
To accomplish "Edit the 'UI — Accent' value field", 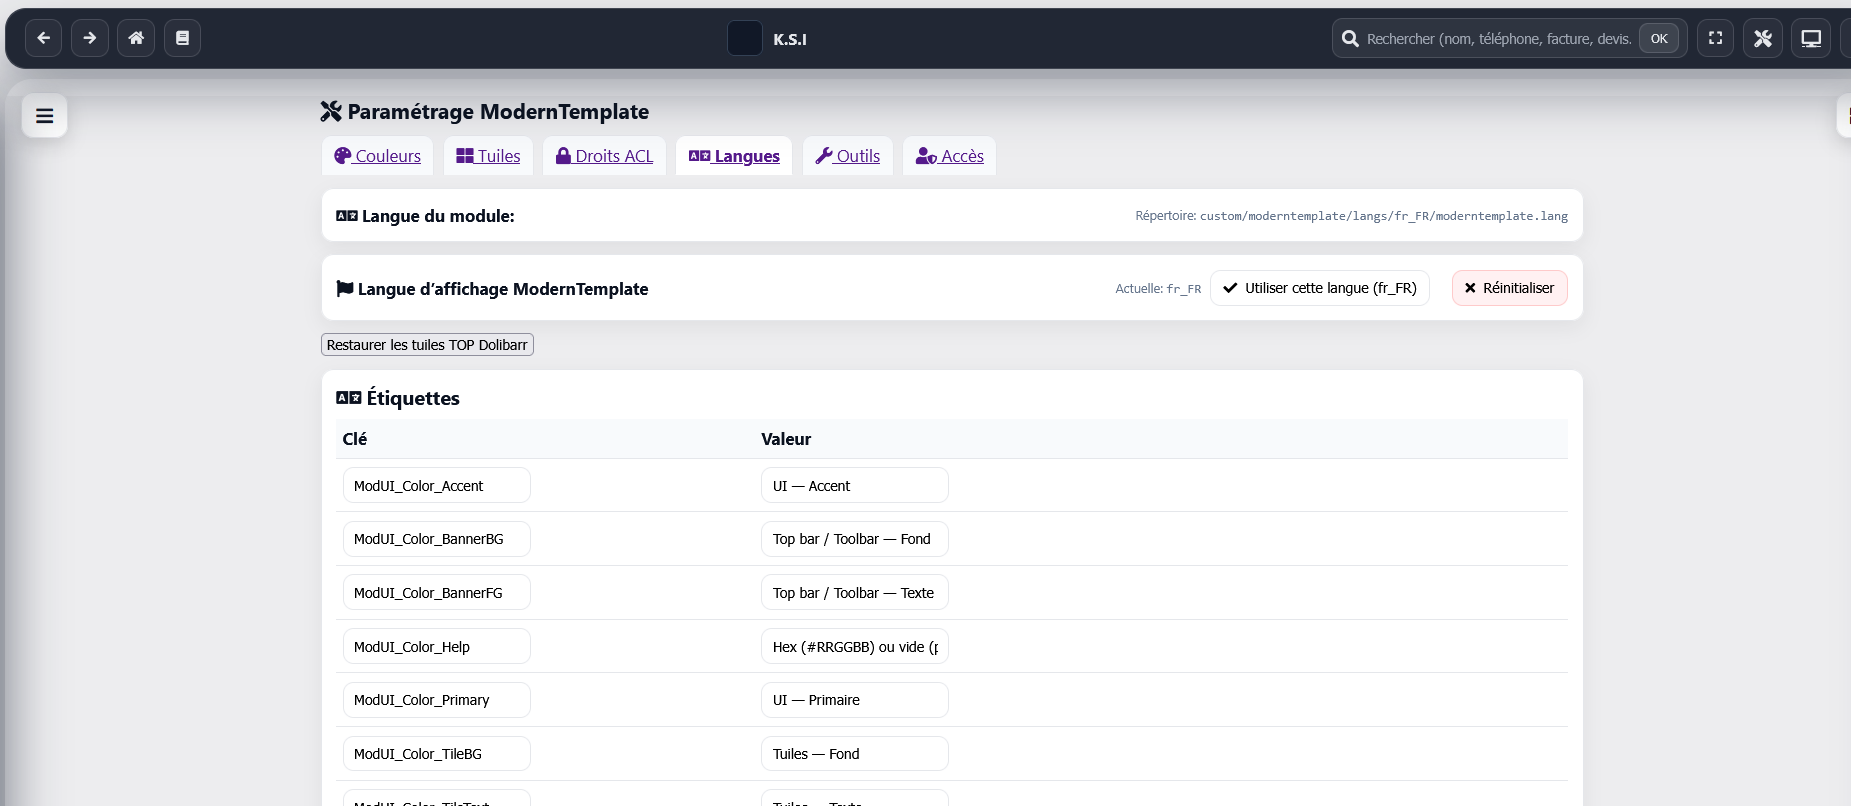I will click(x=855, y=486).
